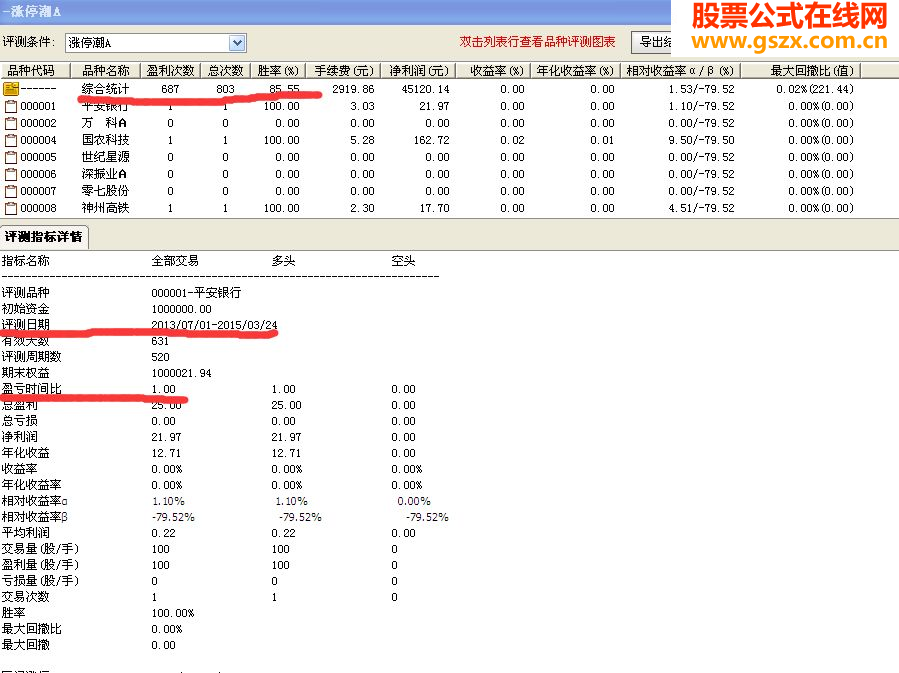The width and height of the screenshot is (899, 673).
Task: Click max drawdown value 0.02%(221.44)
Action: 815,89
